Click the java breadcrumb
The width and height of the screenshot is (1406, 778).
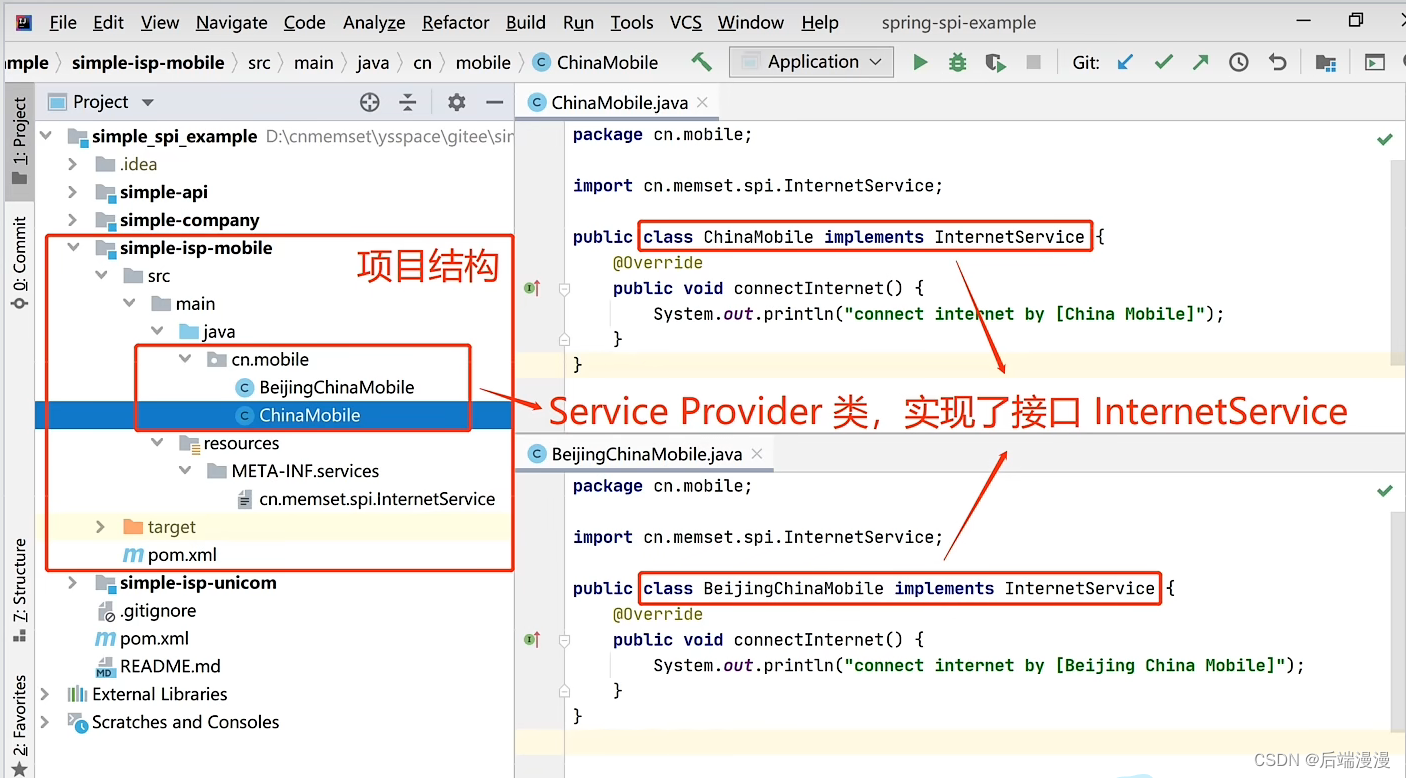373,62
